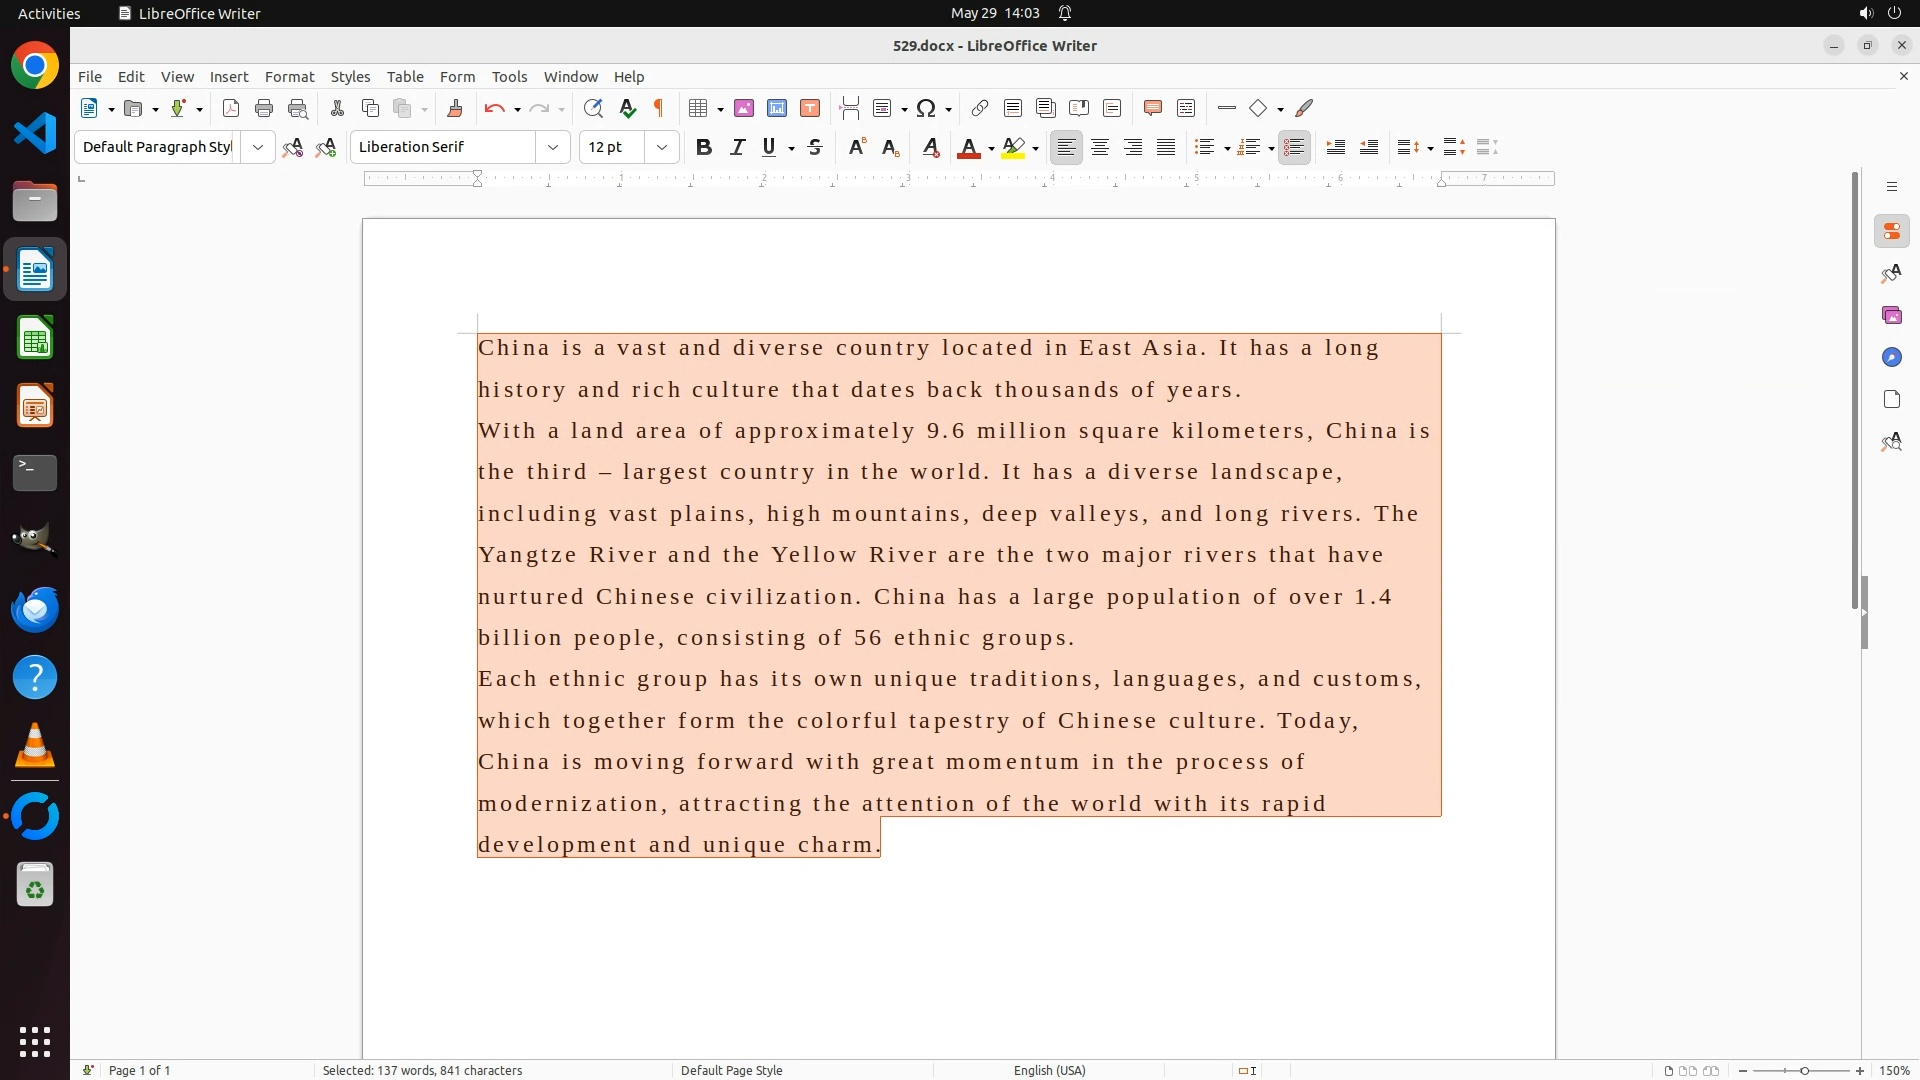
Task: Expand the Font Name dropdown
Action: (553, 148)
